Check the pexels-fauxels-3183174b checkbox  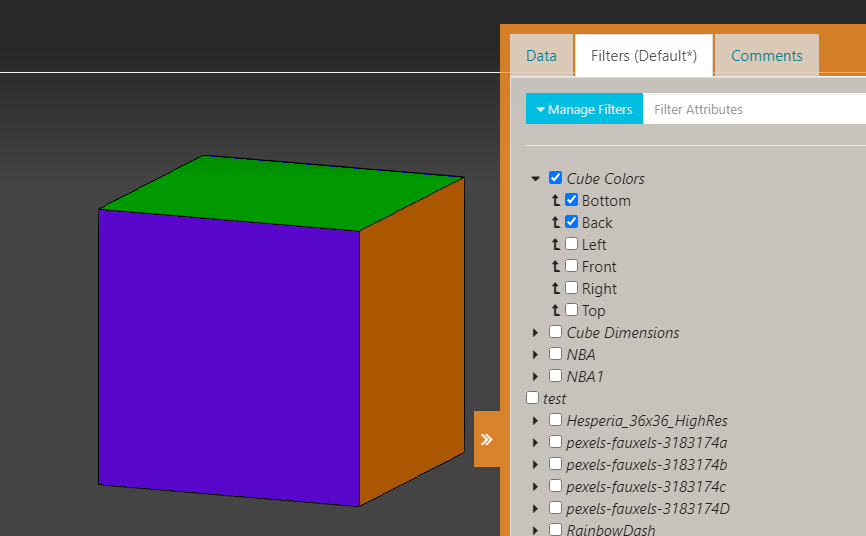(x=556, y=464)
